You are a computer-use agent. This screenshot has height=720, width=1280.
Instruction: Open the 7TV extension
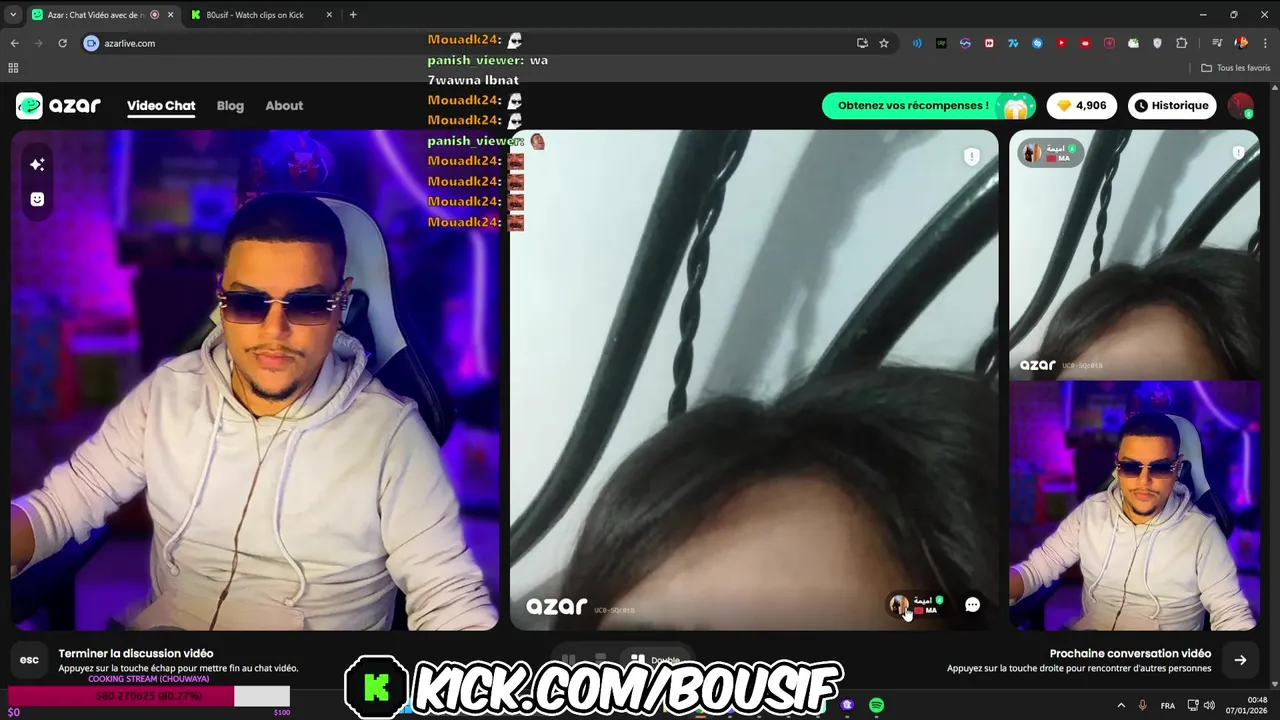1013,43
